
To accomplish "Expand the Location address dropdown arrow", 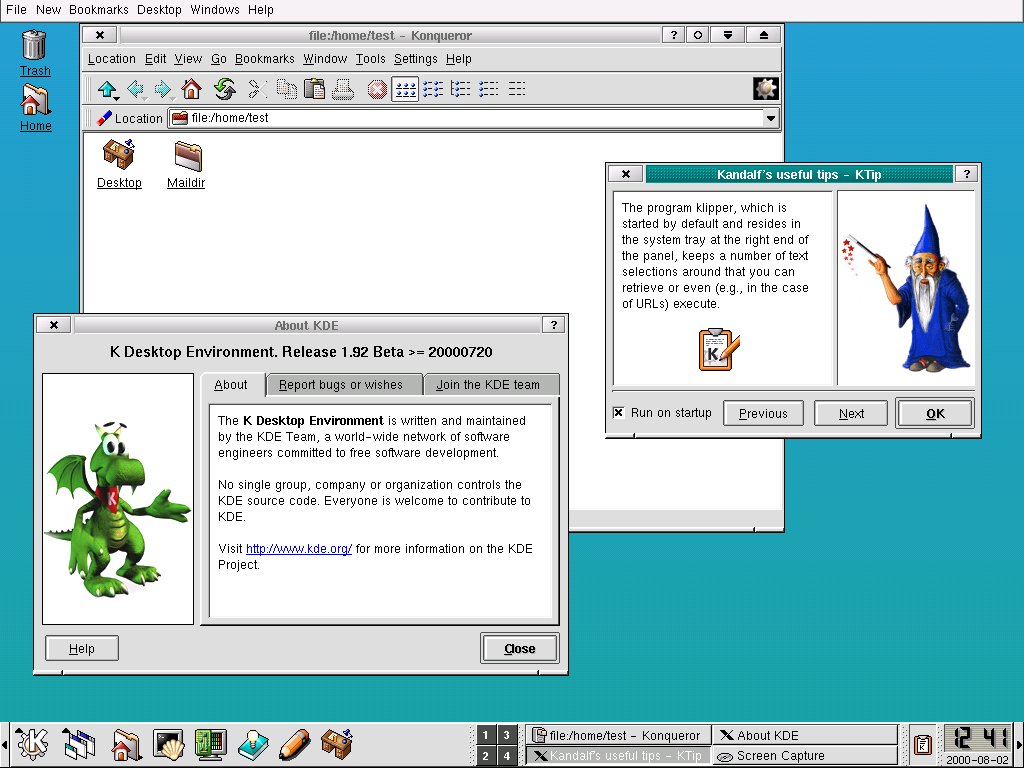I will (771, 118).
